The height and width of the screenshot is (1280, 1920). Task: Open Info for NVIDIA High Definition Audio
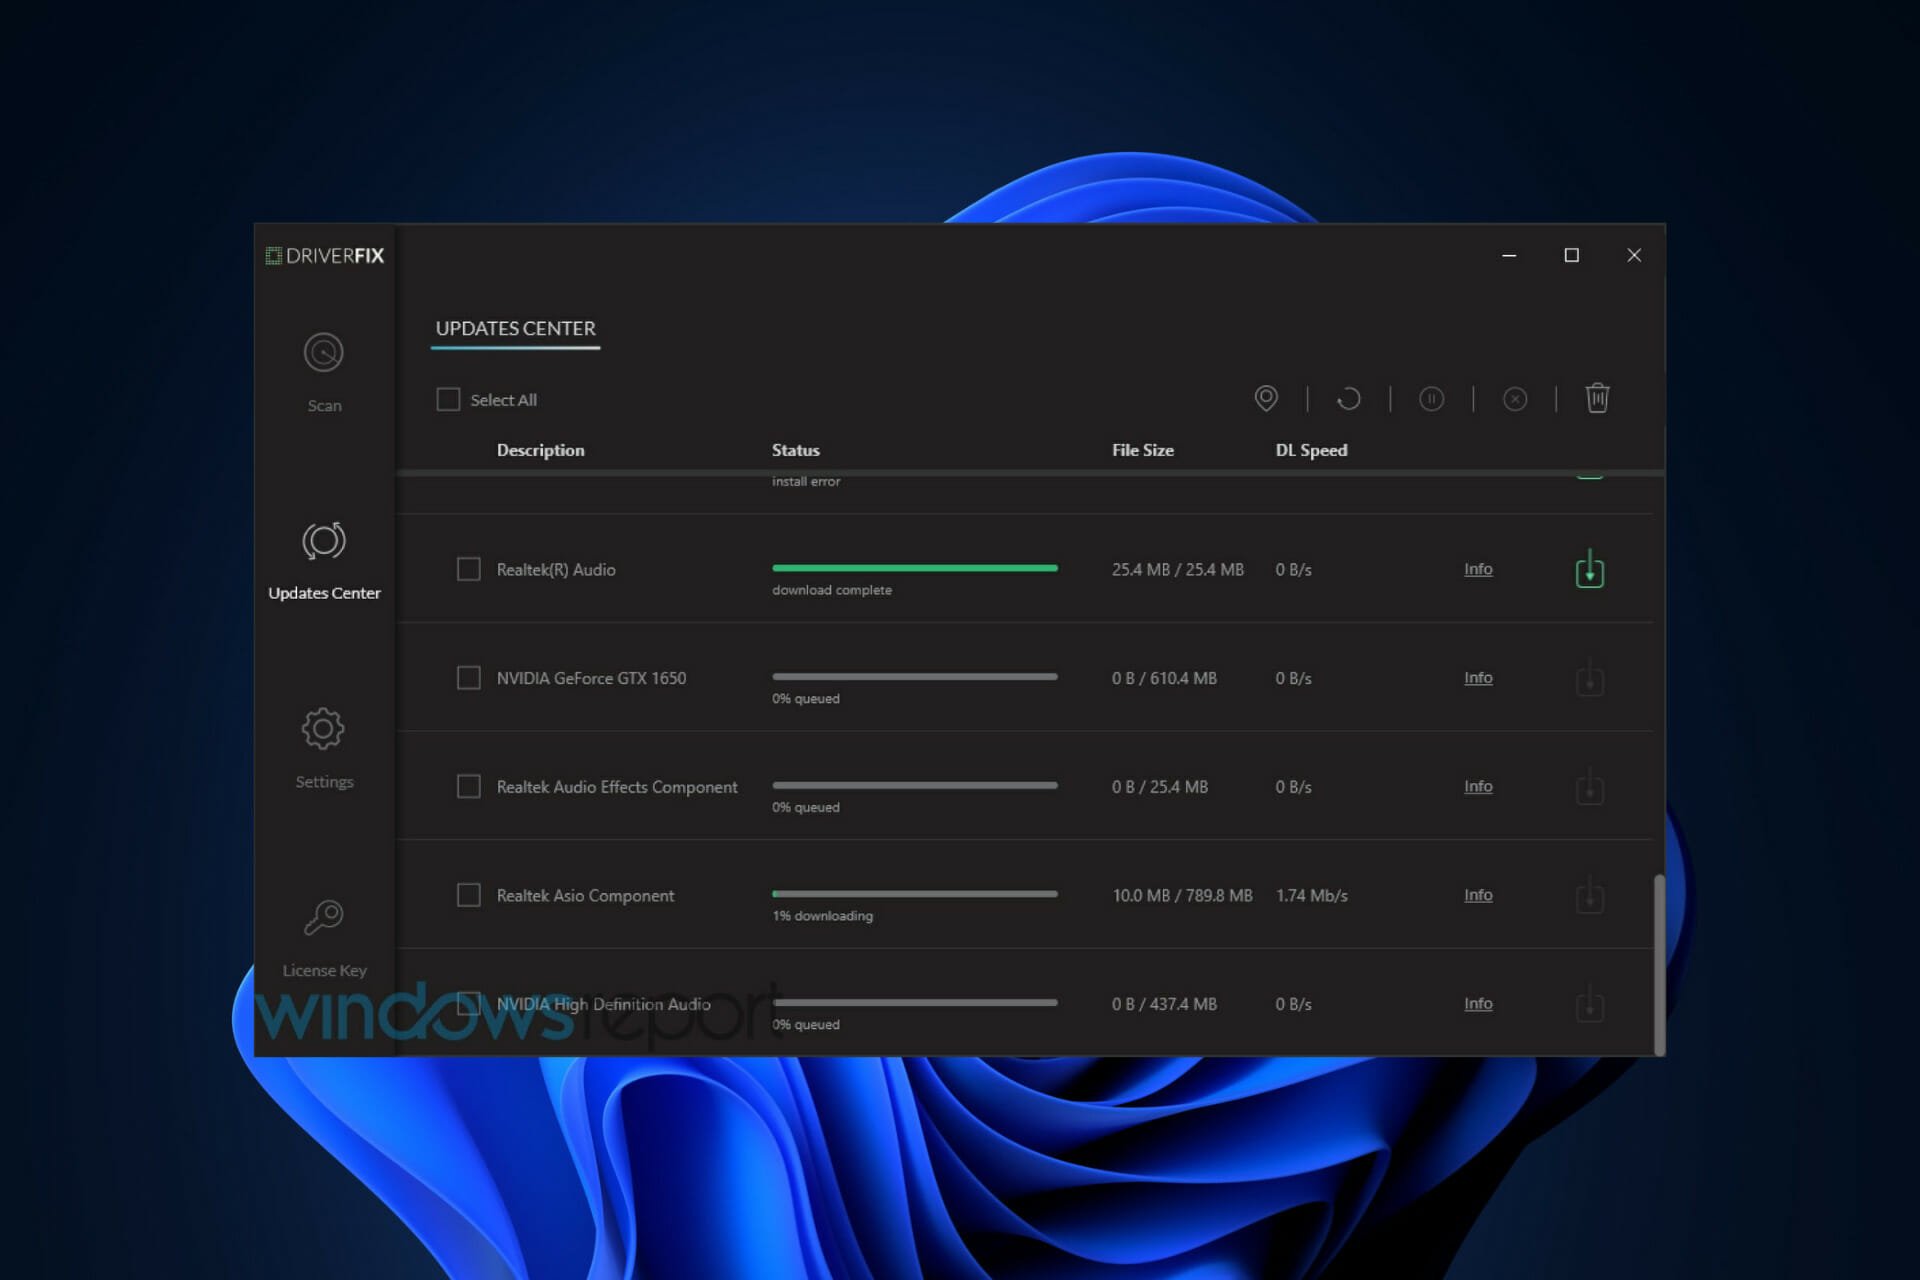pyautogui.click(x=1478, y=1003)
